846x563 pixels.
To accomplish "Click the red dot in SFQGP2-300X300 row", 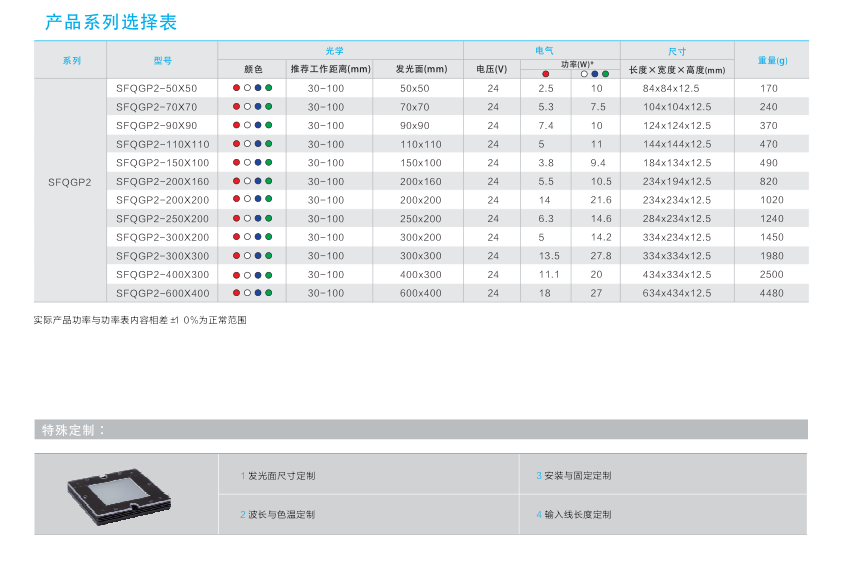I will pyautogui.click(x=236, y=256).
